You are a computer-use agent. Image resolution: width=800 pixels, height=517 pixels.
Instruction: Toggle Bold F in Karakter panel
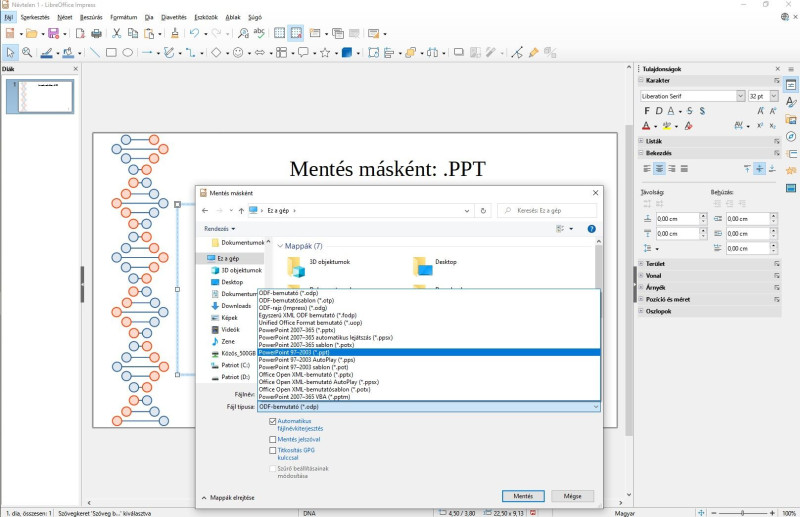click(x=647, y=111)
